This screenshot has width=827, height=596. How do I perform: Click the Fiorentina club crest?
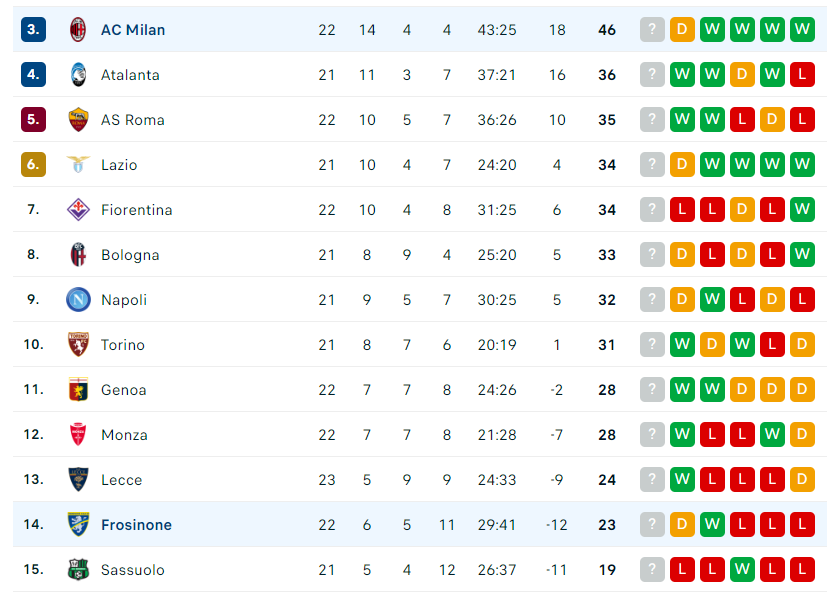click(x=78, y=209)
